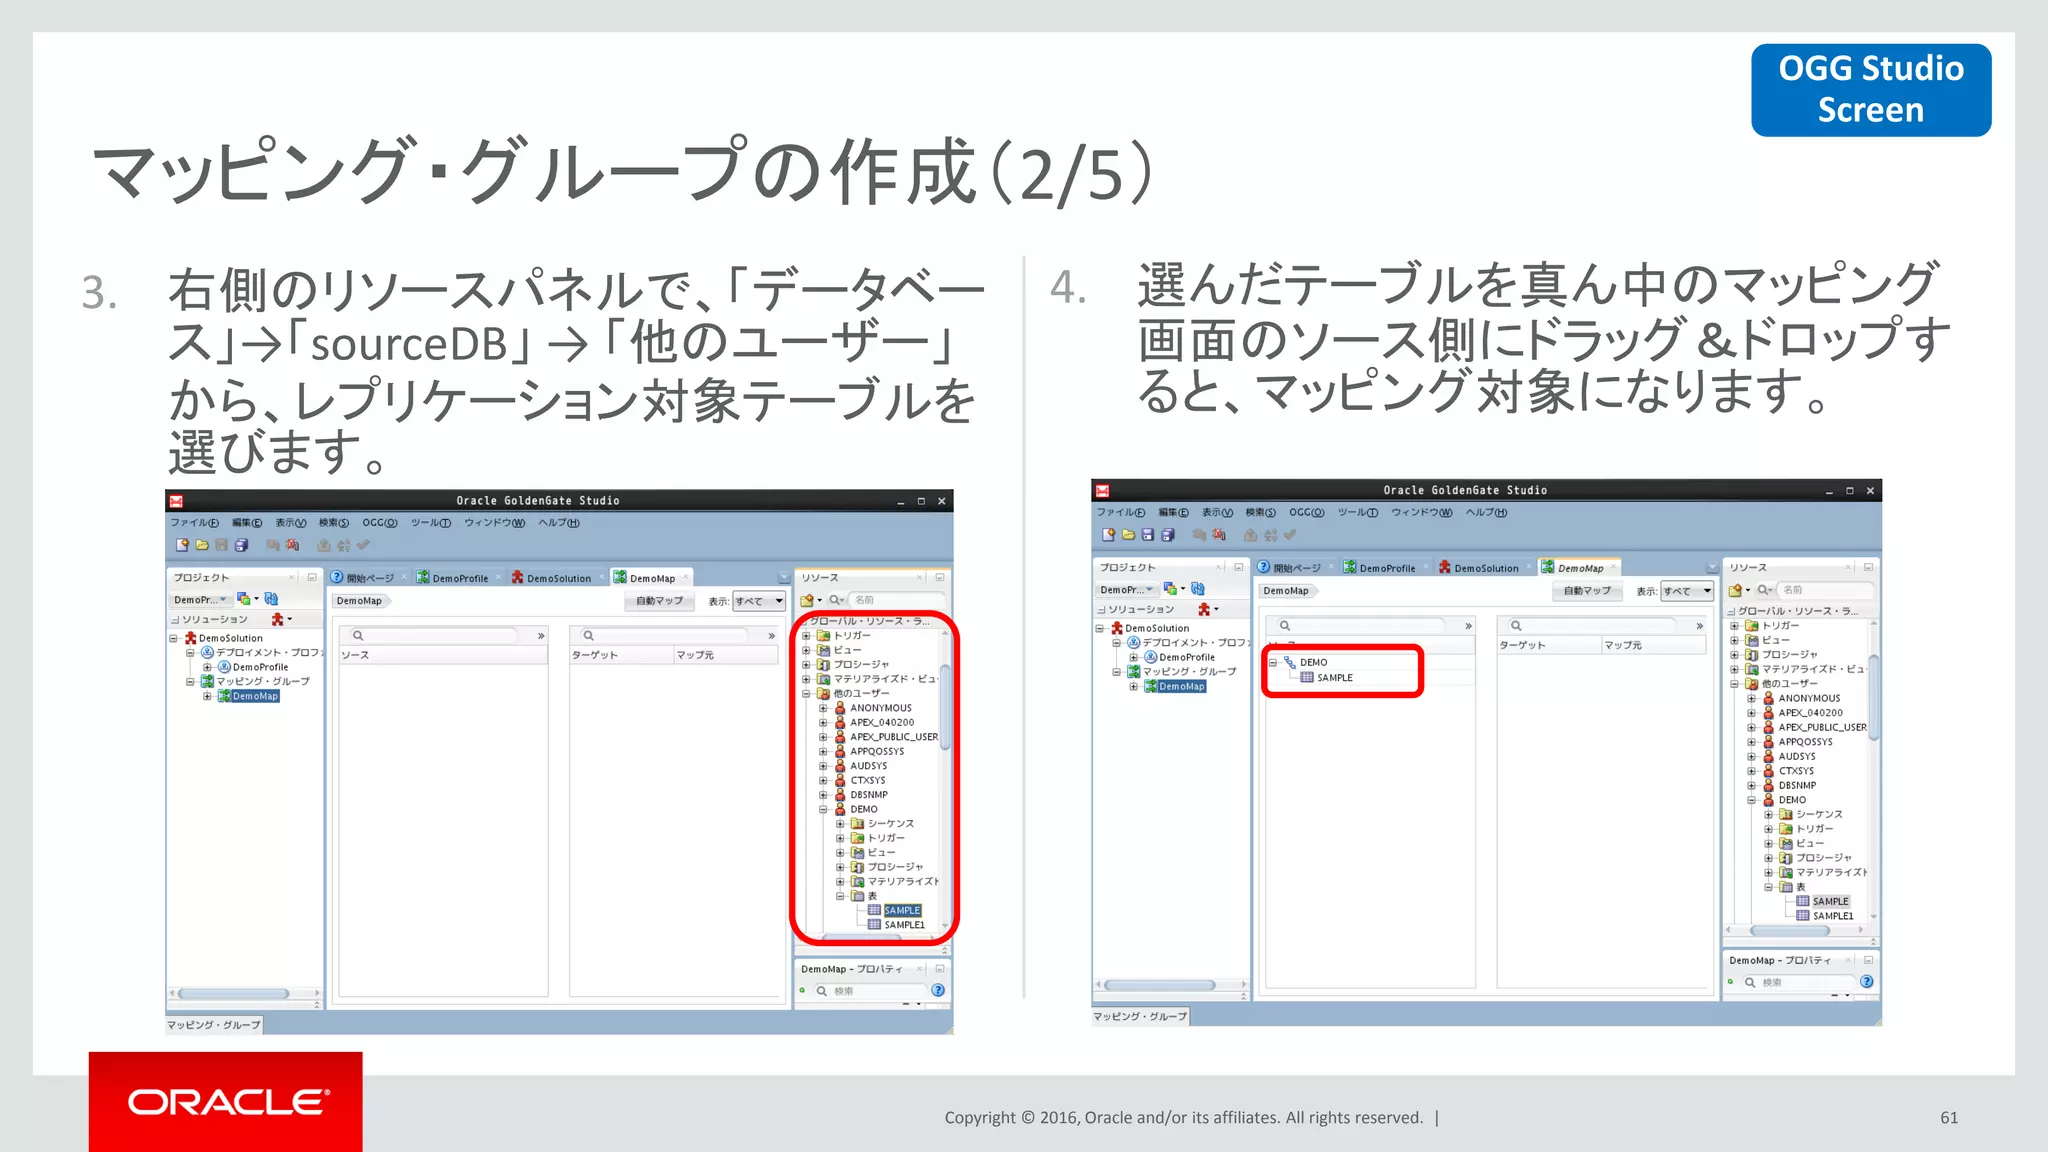Click the double-chevron icon in step 3 ソース pane
Image resolution: width=2048 pixels, height=1152 pixels.
[x=541, y=636]
